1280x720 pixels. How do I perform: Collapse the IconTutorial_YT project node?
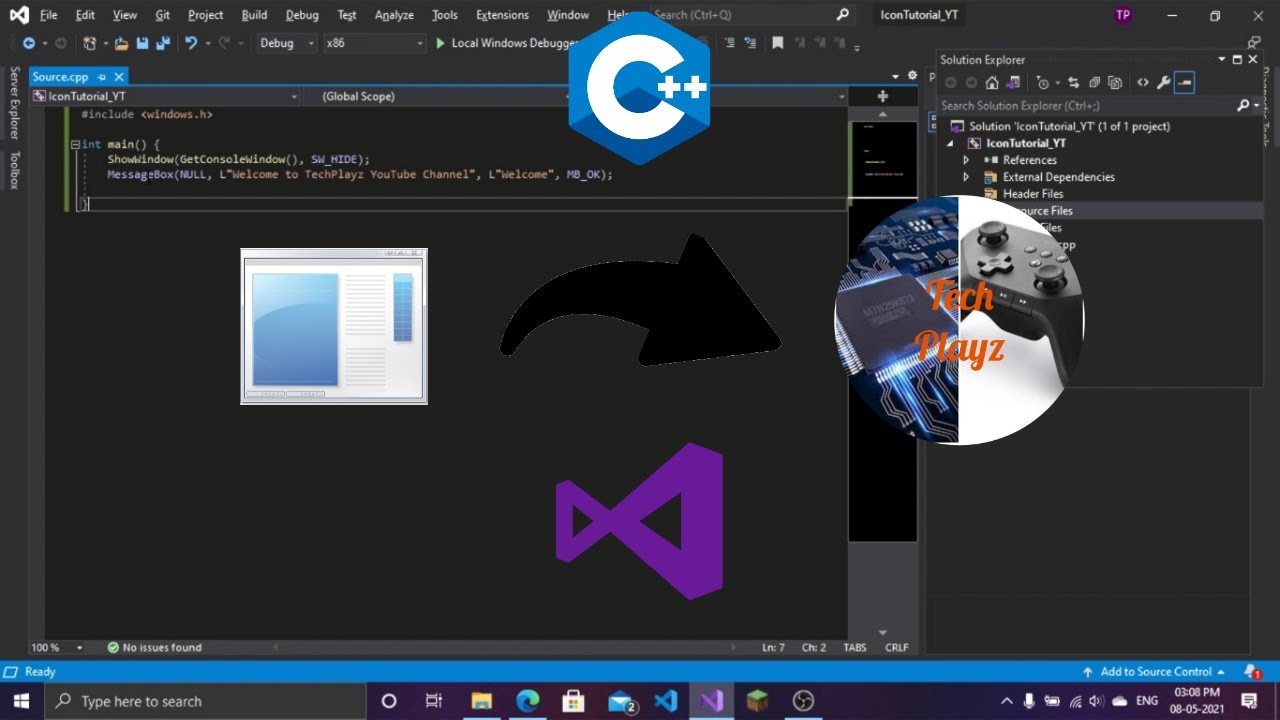tap(950, 143)
